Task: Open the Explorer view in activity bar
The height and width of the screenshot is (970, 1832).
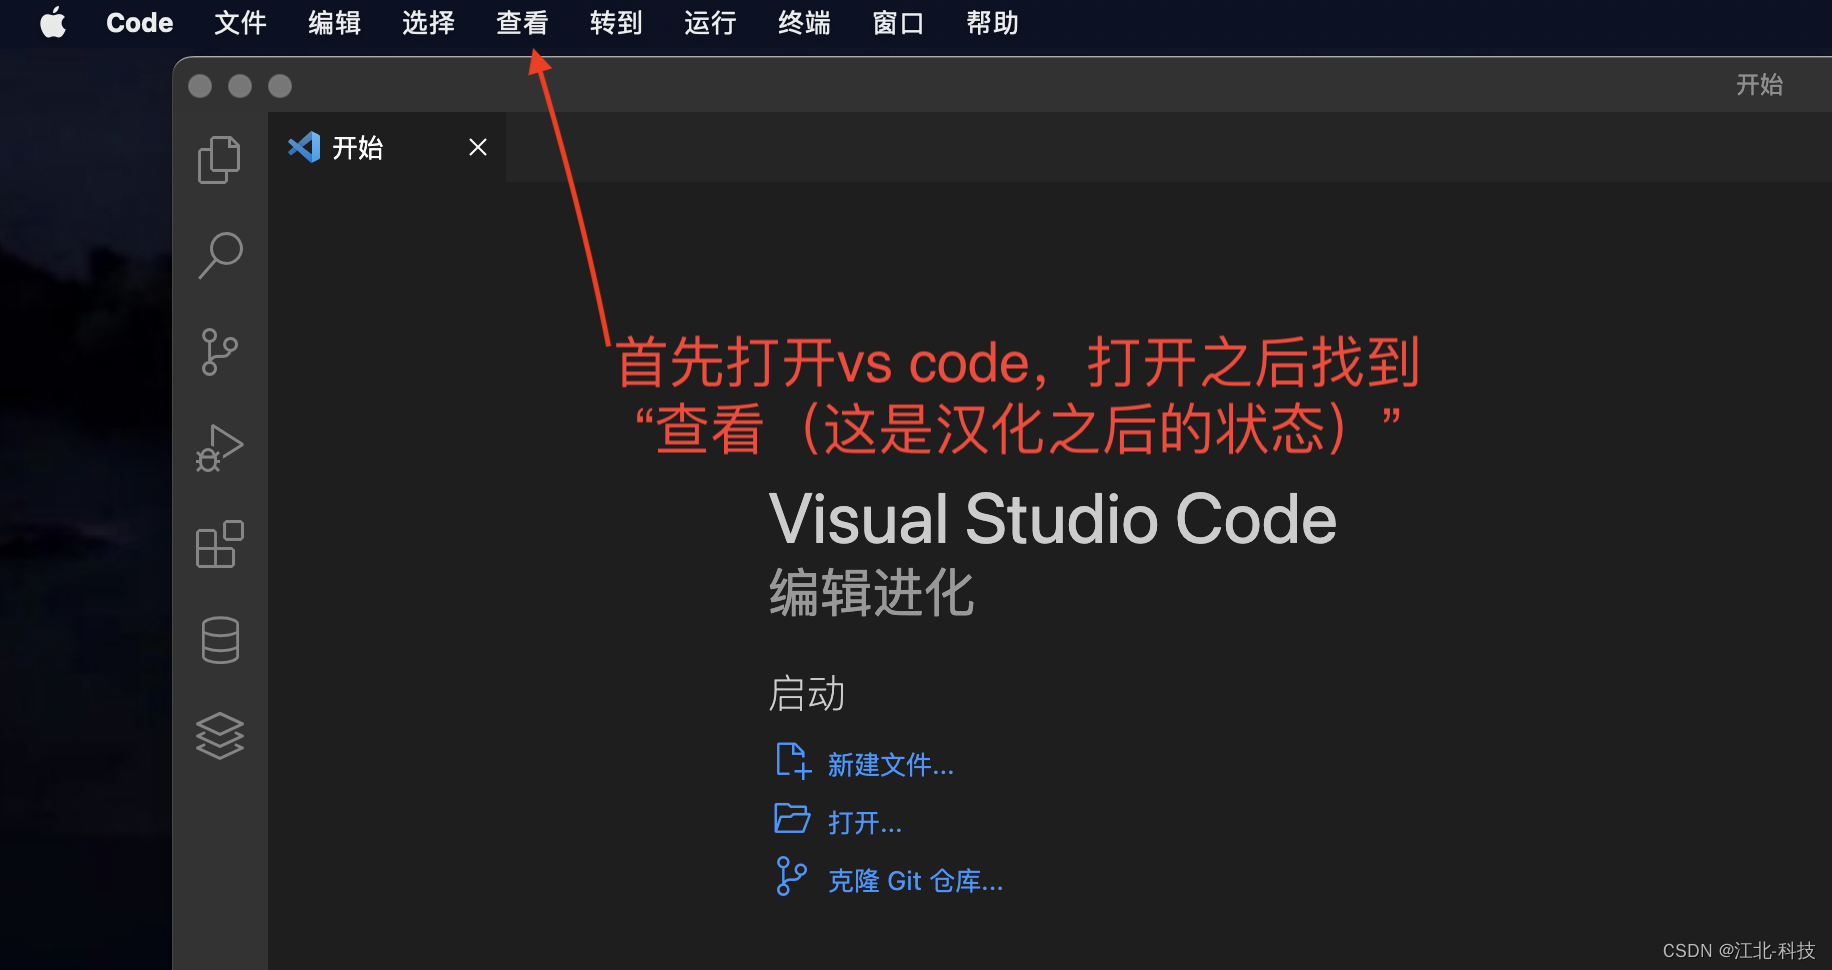Action: 219,160
